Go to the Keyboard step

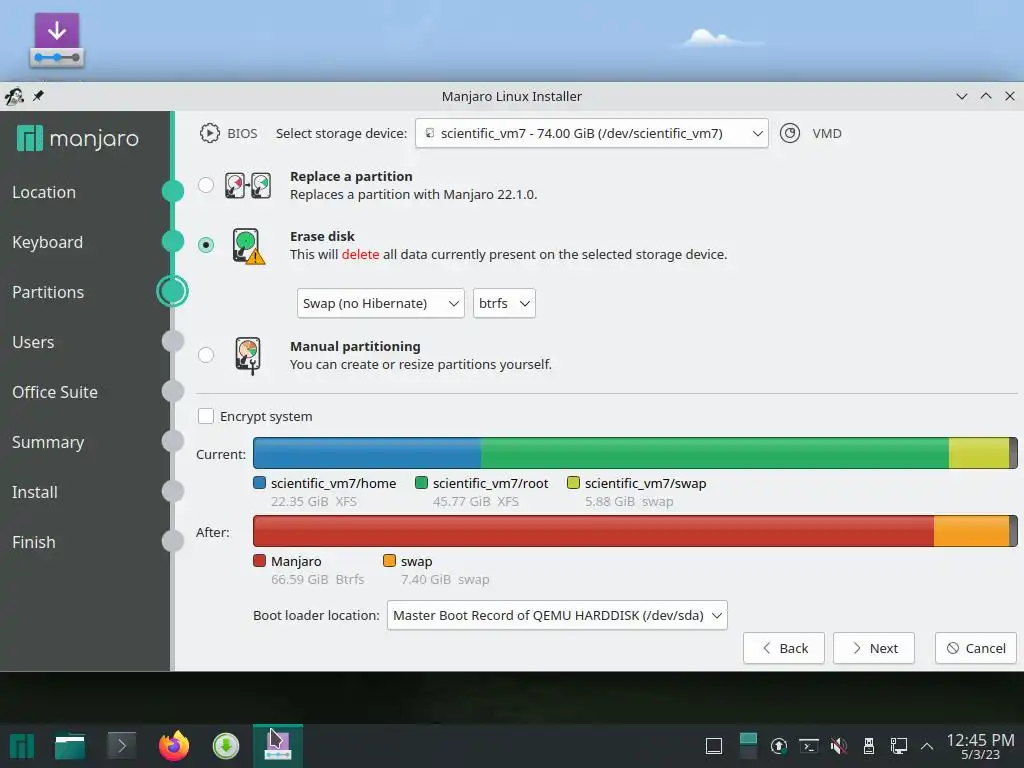point(47,242)
